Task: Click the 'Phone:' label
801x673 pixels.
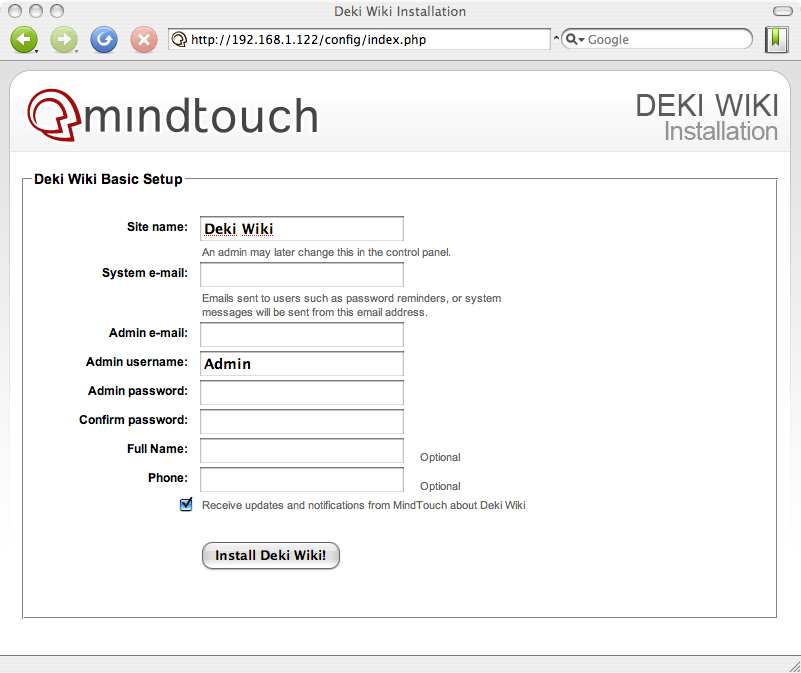Action: [168, 478]
